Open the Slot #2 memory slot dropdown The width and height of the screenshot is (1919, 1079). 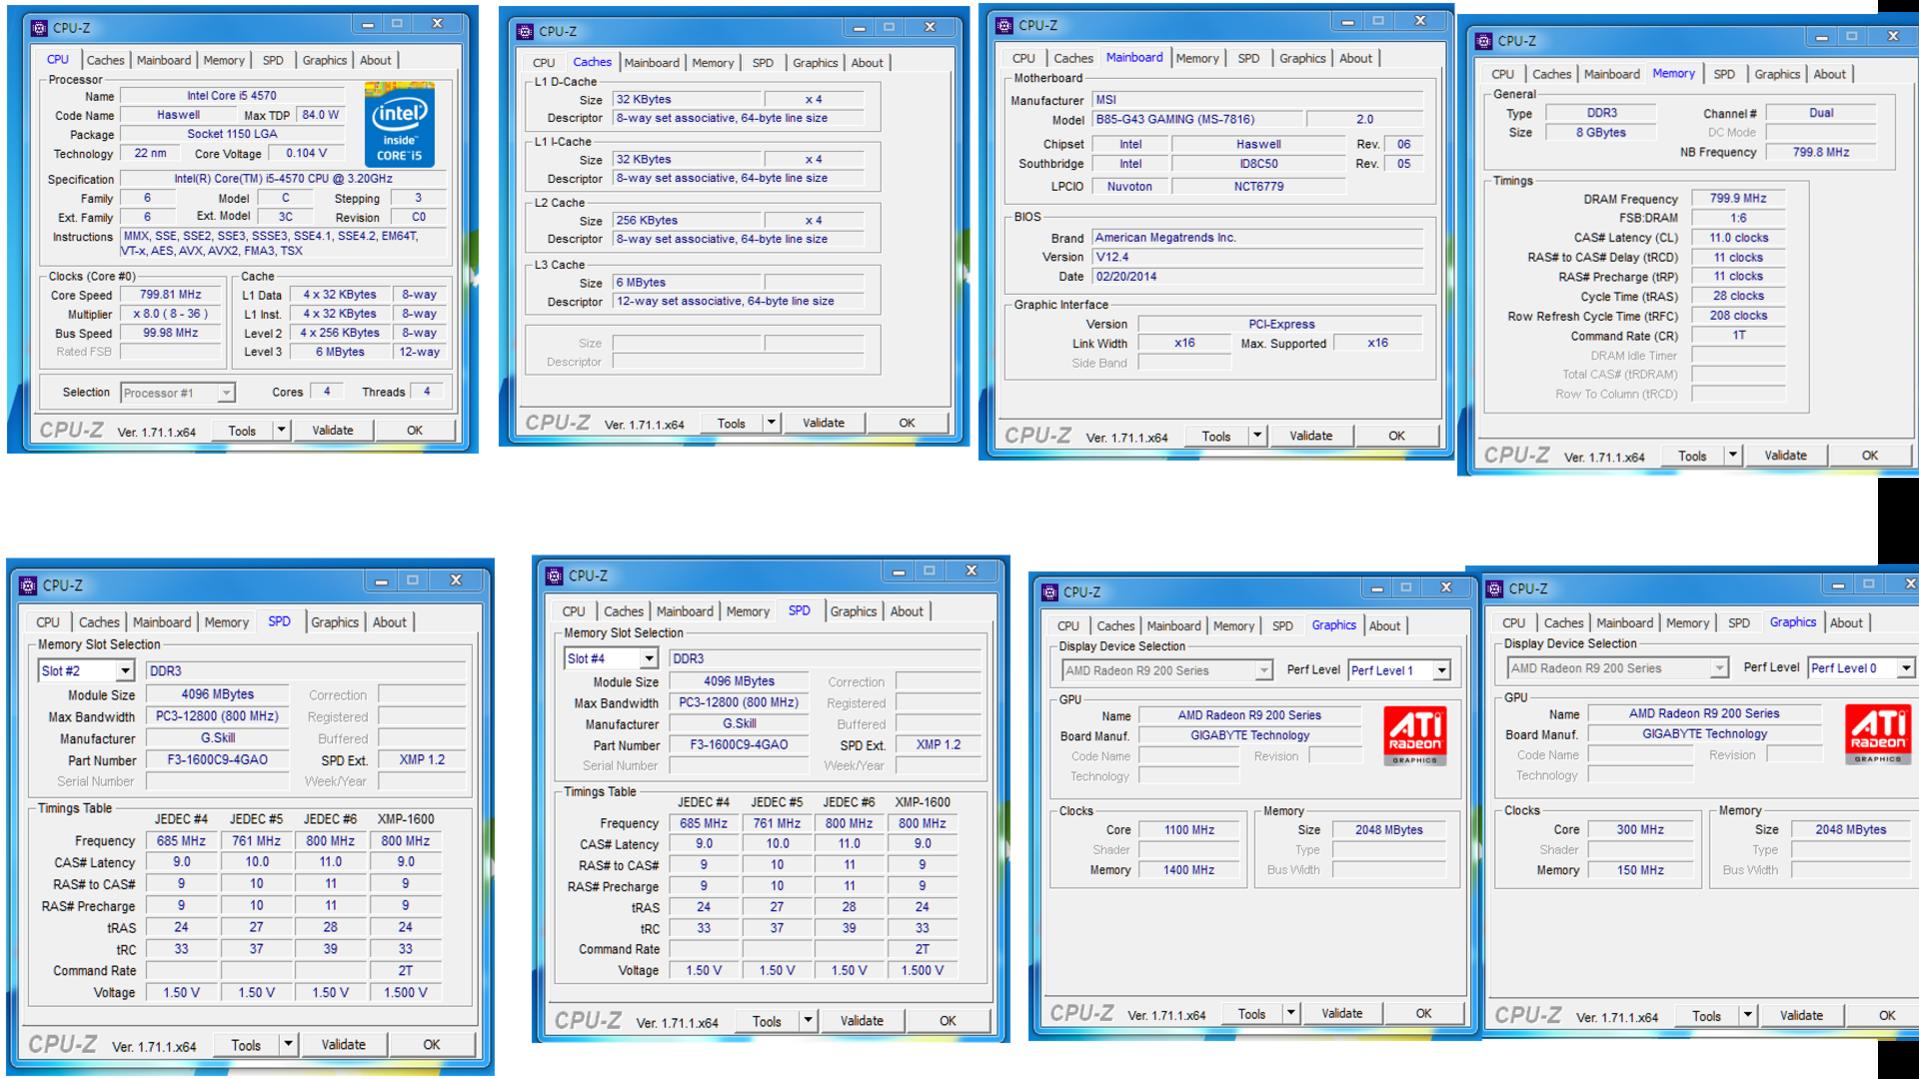coord(125,671)
